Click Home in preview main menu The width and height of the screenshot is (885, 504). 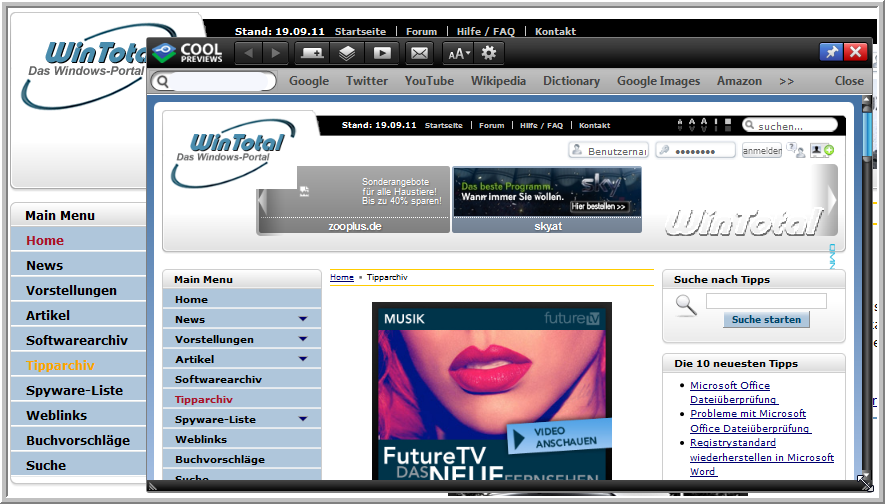point(242,299)
